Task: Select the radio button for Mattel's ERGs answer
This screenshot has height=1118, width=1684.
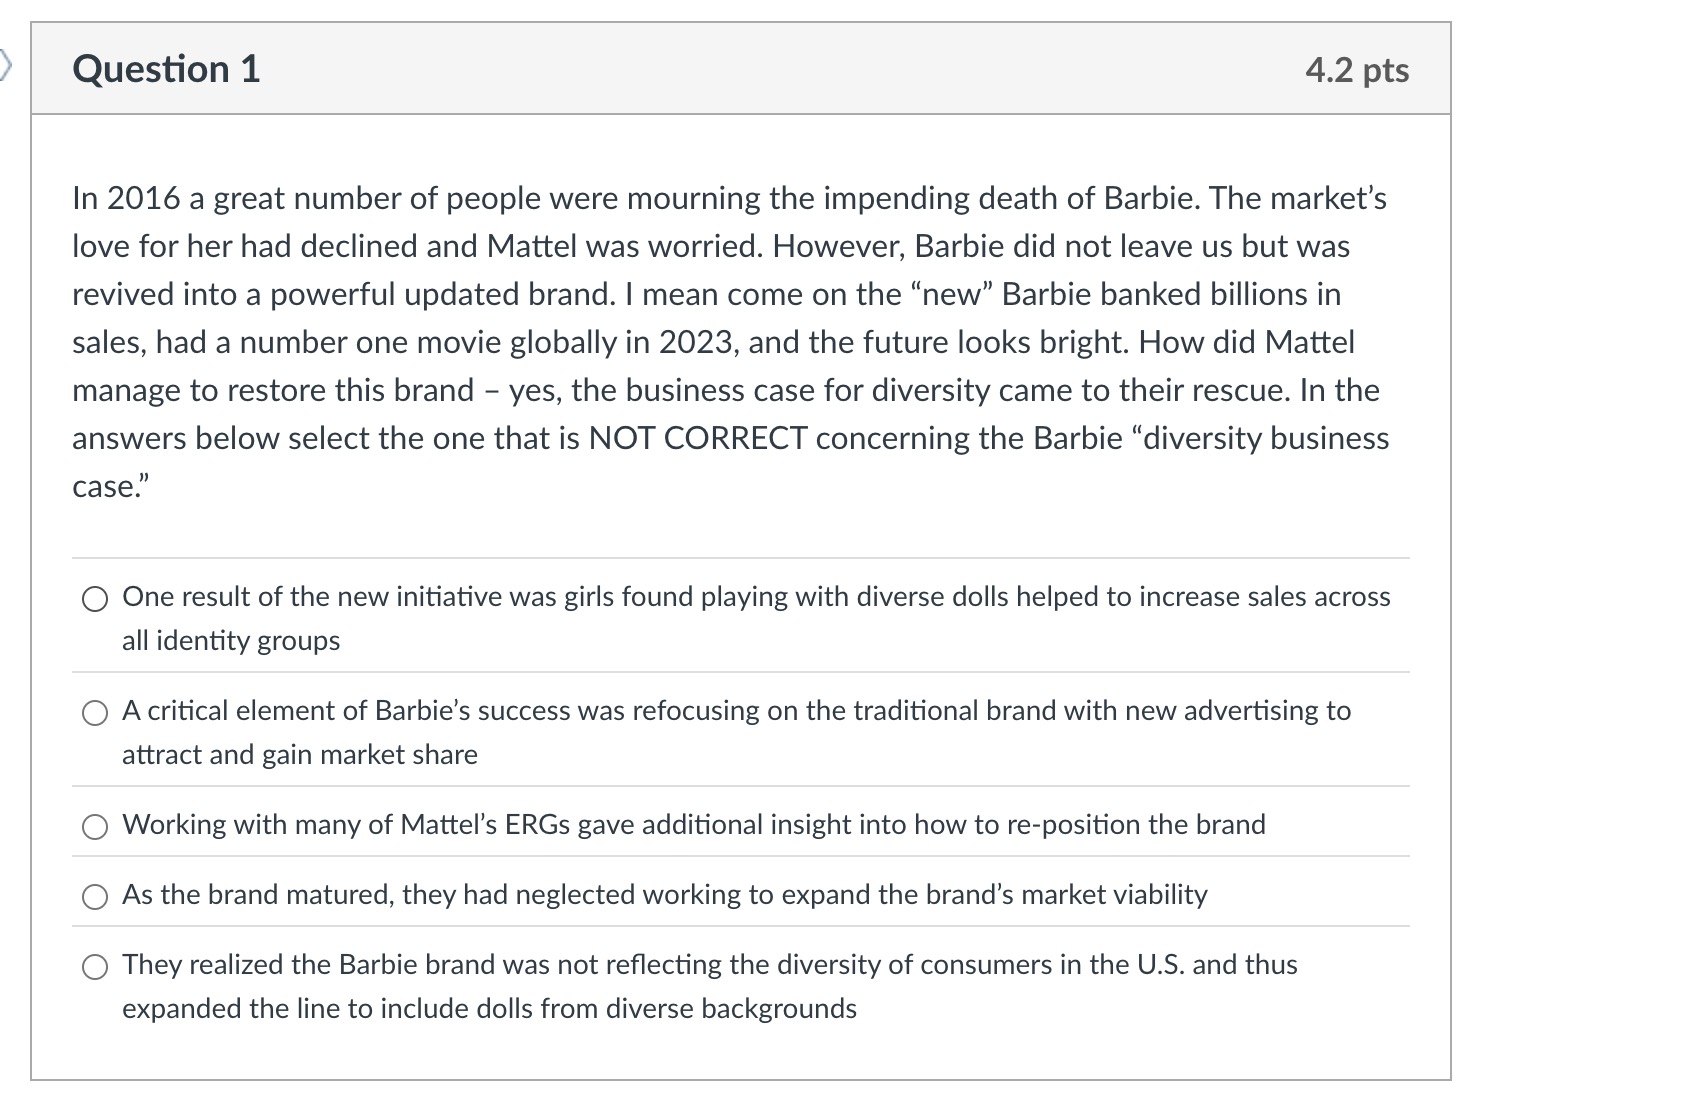Action: point(95,827)
